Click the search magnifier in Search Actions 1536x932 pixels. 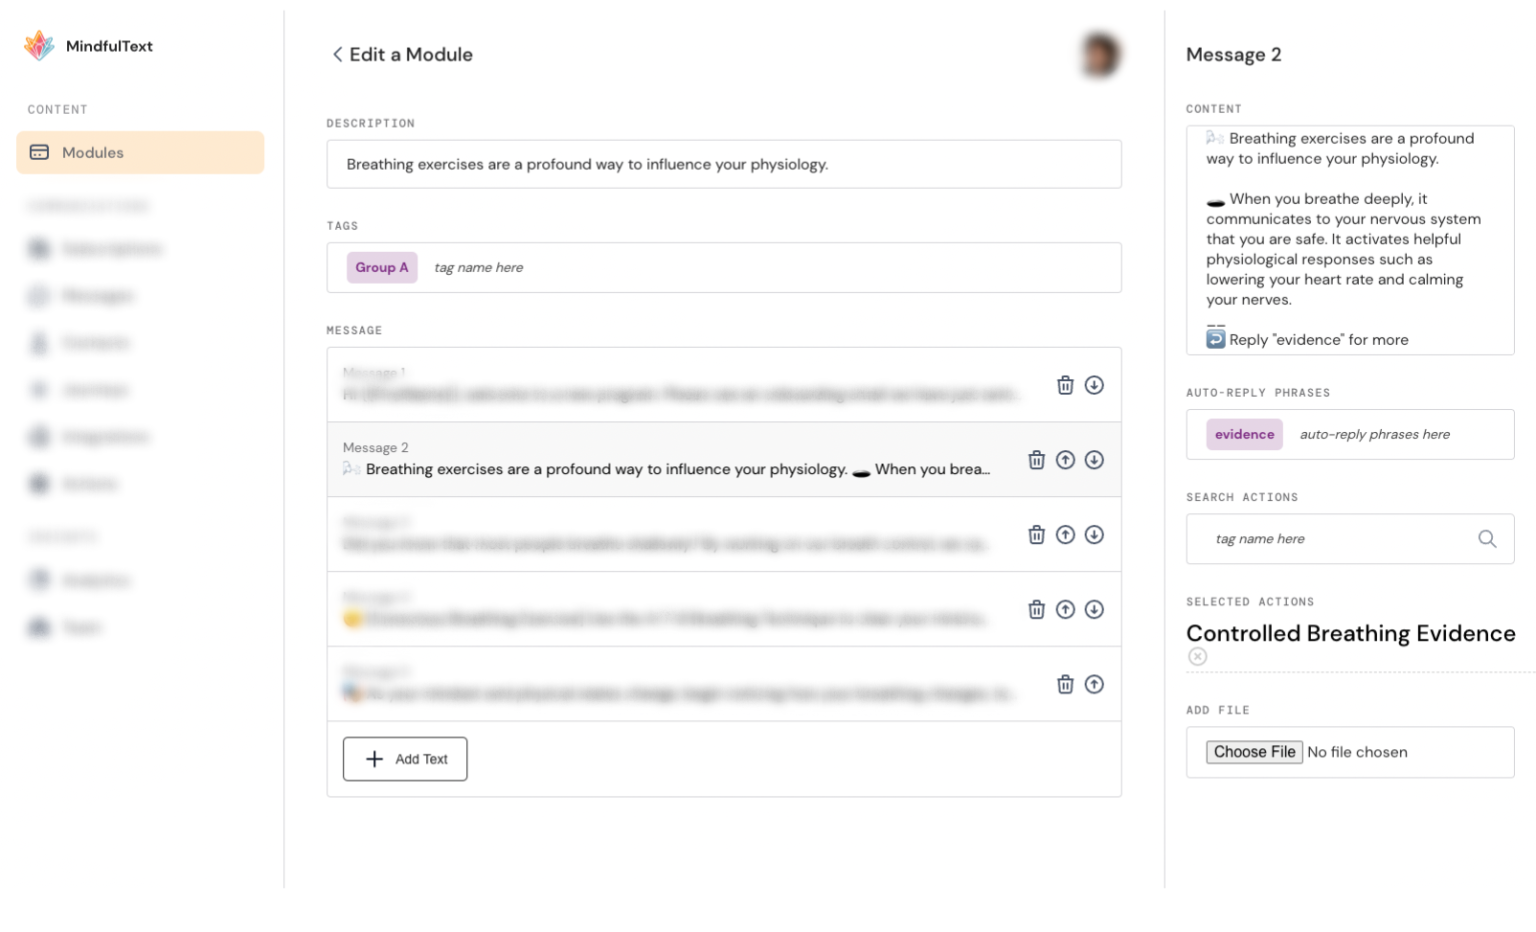click(x=1487, y=539)
